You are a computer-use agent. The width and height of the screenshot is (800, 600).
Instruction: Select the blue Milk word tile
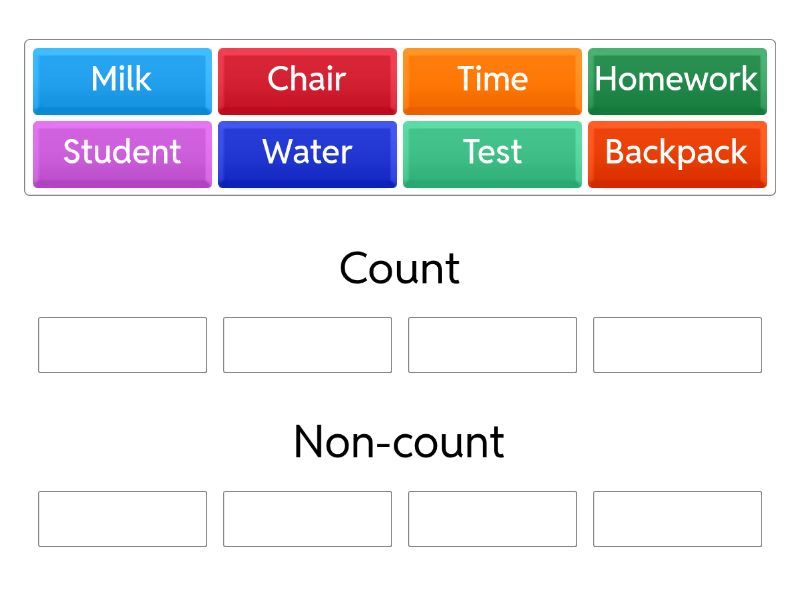(122, 80)
